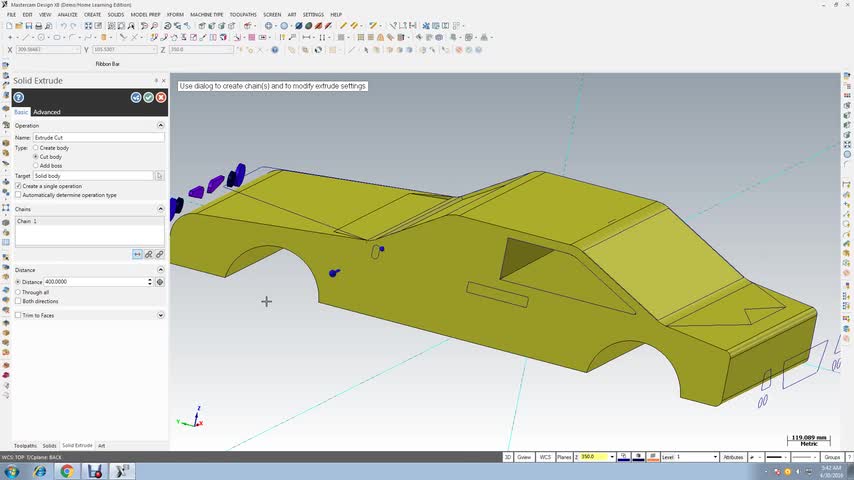Open the SOLIDS menu
This screenshot has width=854, height=480.
pyautogui.click(x=115, y=15)
